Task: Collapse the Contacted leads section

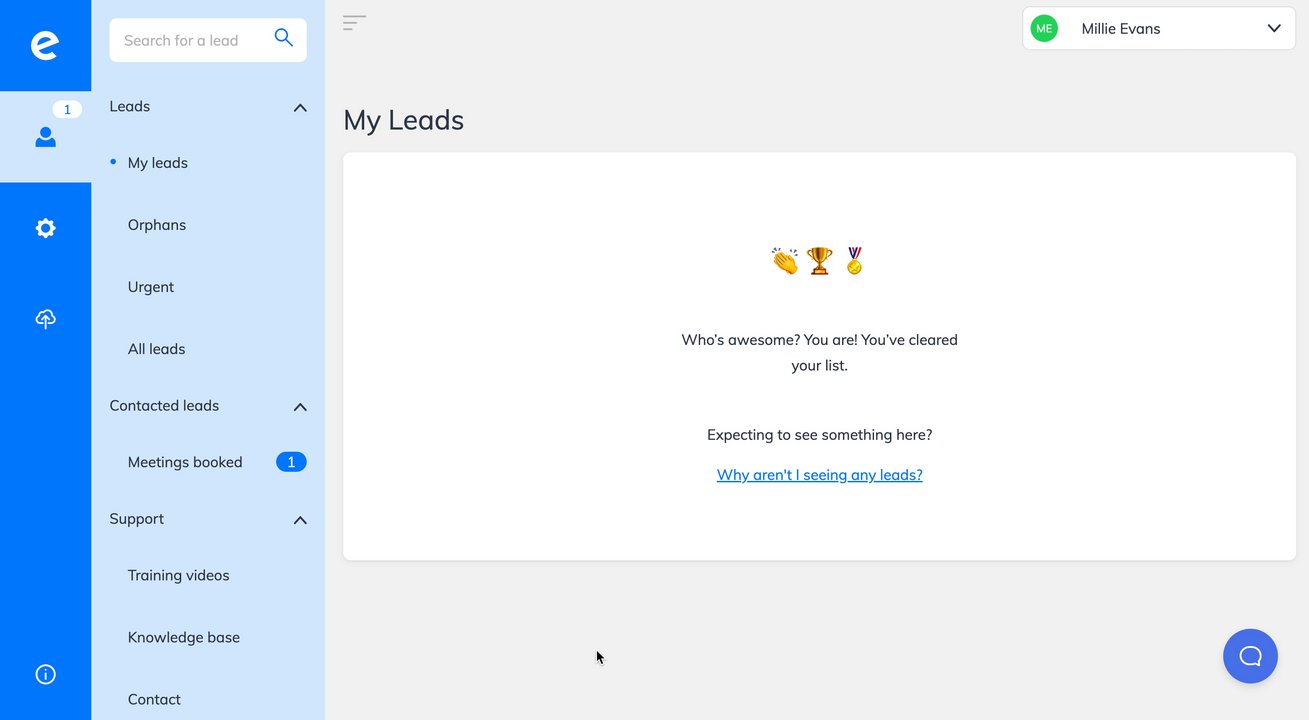Action: pyautogui.click(x=300, y=407)
